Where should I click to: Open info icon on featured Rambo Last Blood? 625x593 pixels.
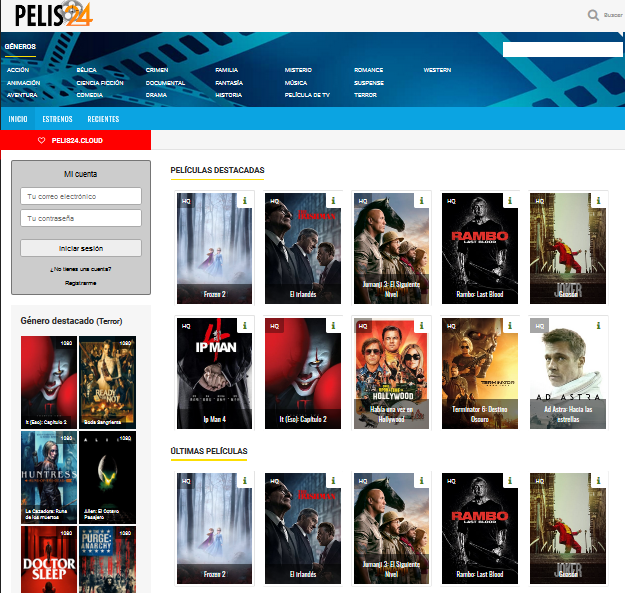[510, 200]
